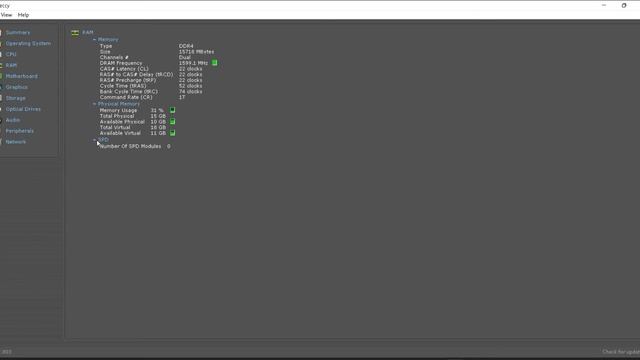640x360 pixels.
Task: Click the 1599.1 MHz value
Action: point(193,63)
